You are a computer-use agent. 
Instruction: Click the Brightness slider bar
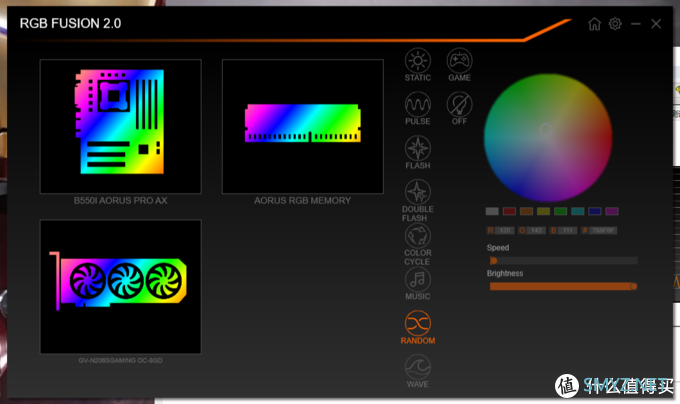tap(563, 286)
